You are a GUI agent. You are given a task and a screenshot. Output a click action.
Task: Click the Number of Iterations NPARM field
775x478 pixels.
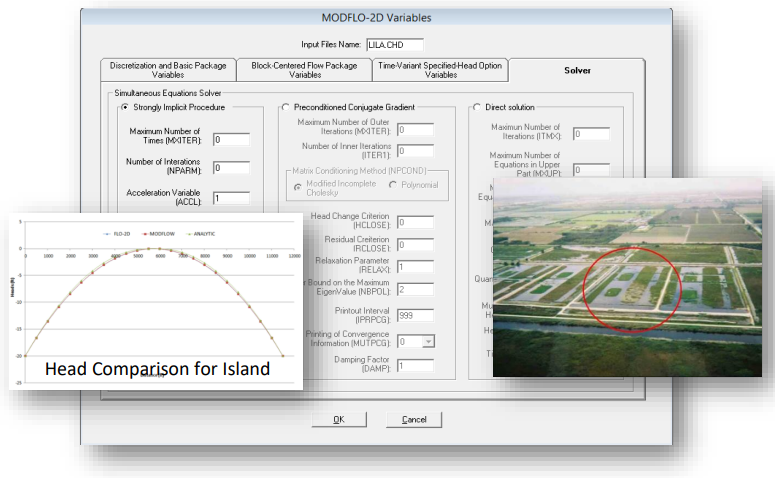point(230,168)
